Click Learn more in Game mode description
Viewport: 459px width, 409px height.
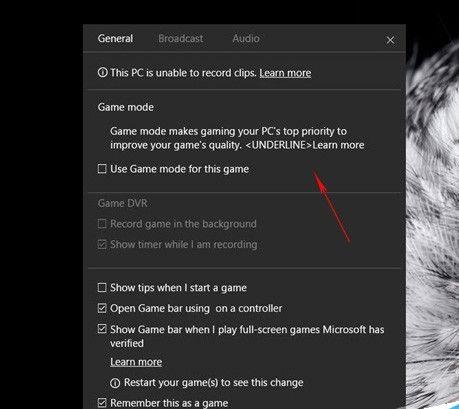tap(338, 145)
